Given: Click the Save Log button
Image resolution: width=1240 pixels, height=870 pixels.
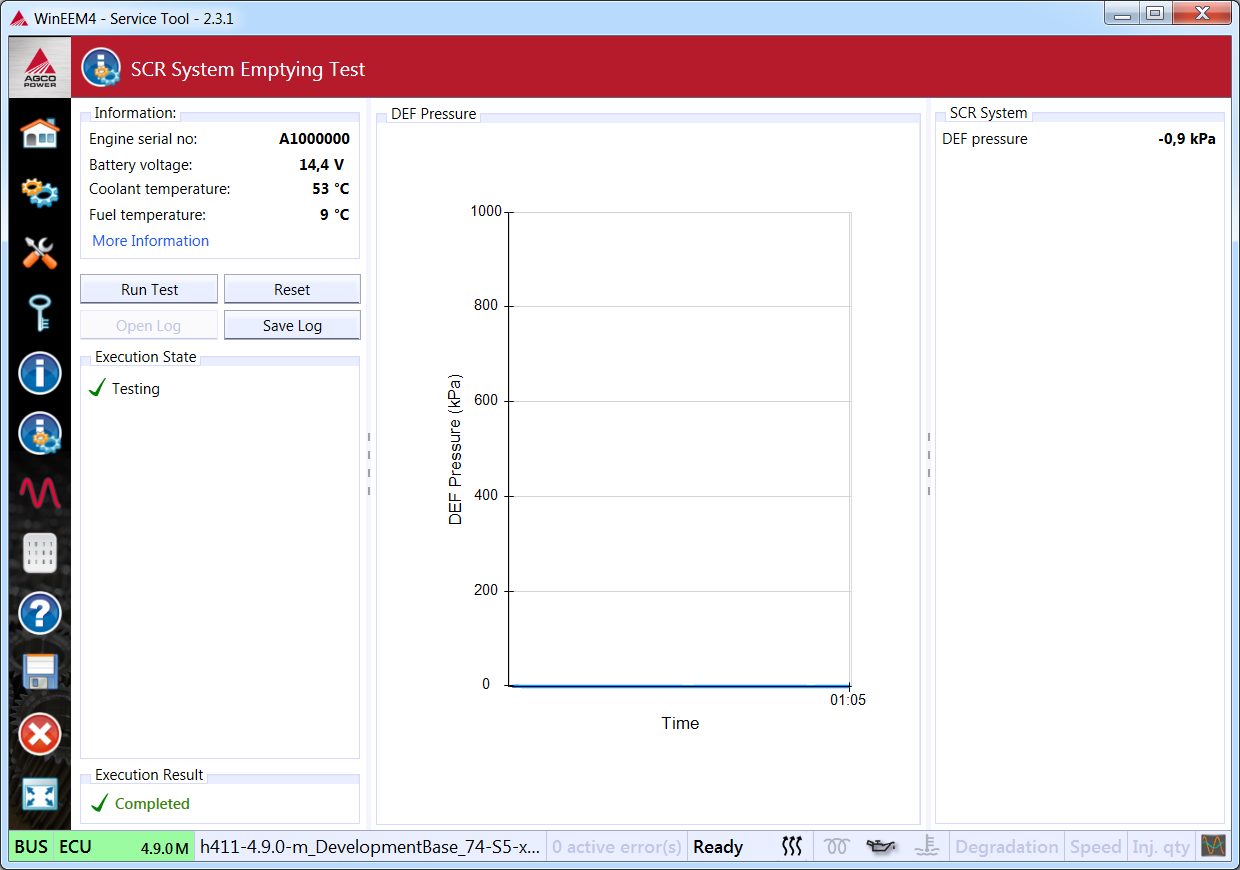Looking at the screenshot, I should pos(292,326).
